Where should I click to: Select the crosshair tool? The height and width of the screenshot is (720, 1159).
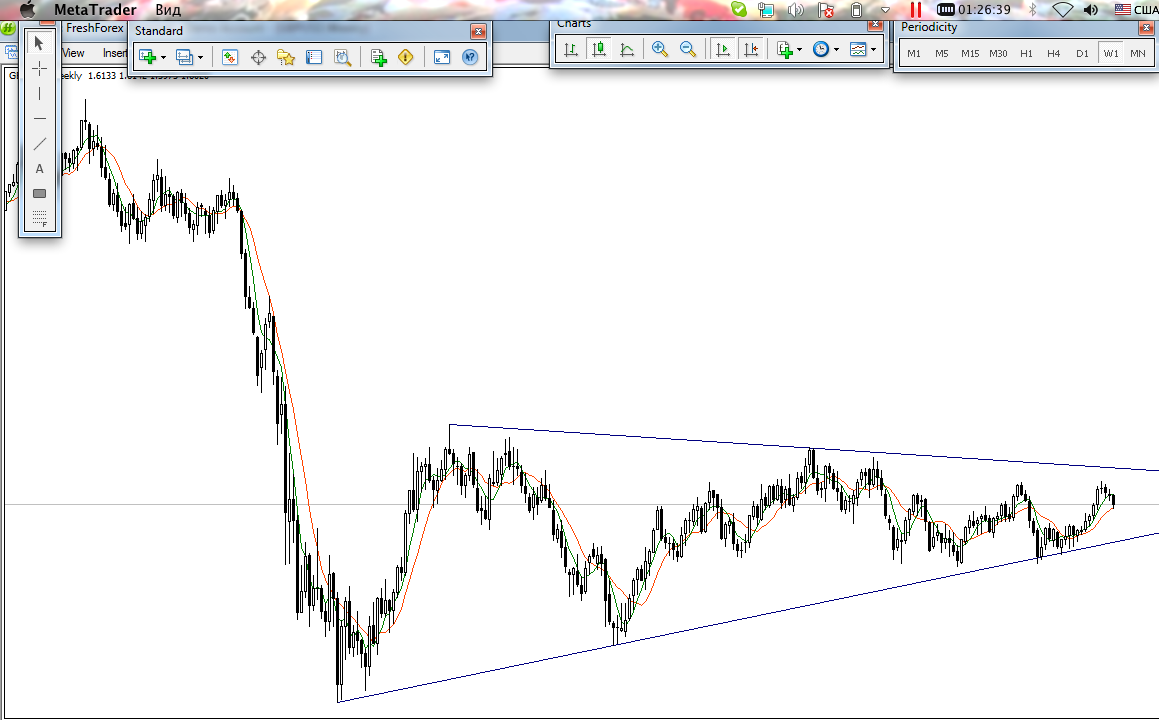click(39, 69)
